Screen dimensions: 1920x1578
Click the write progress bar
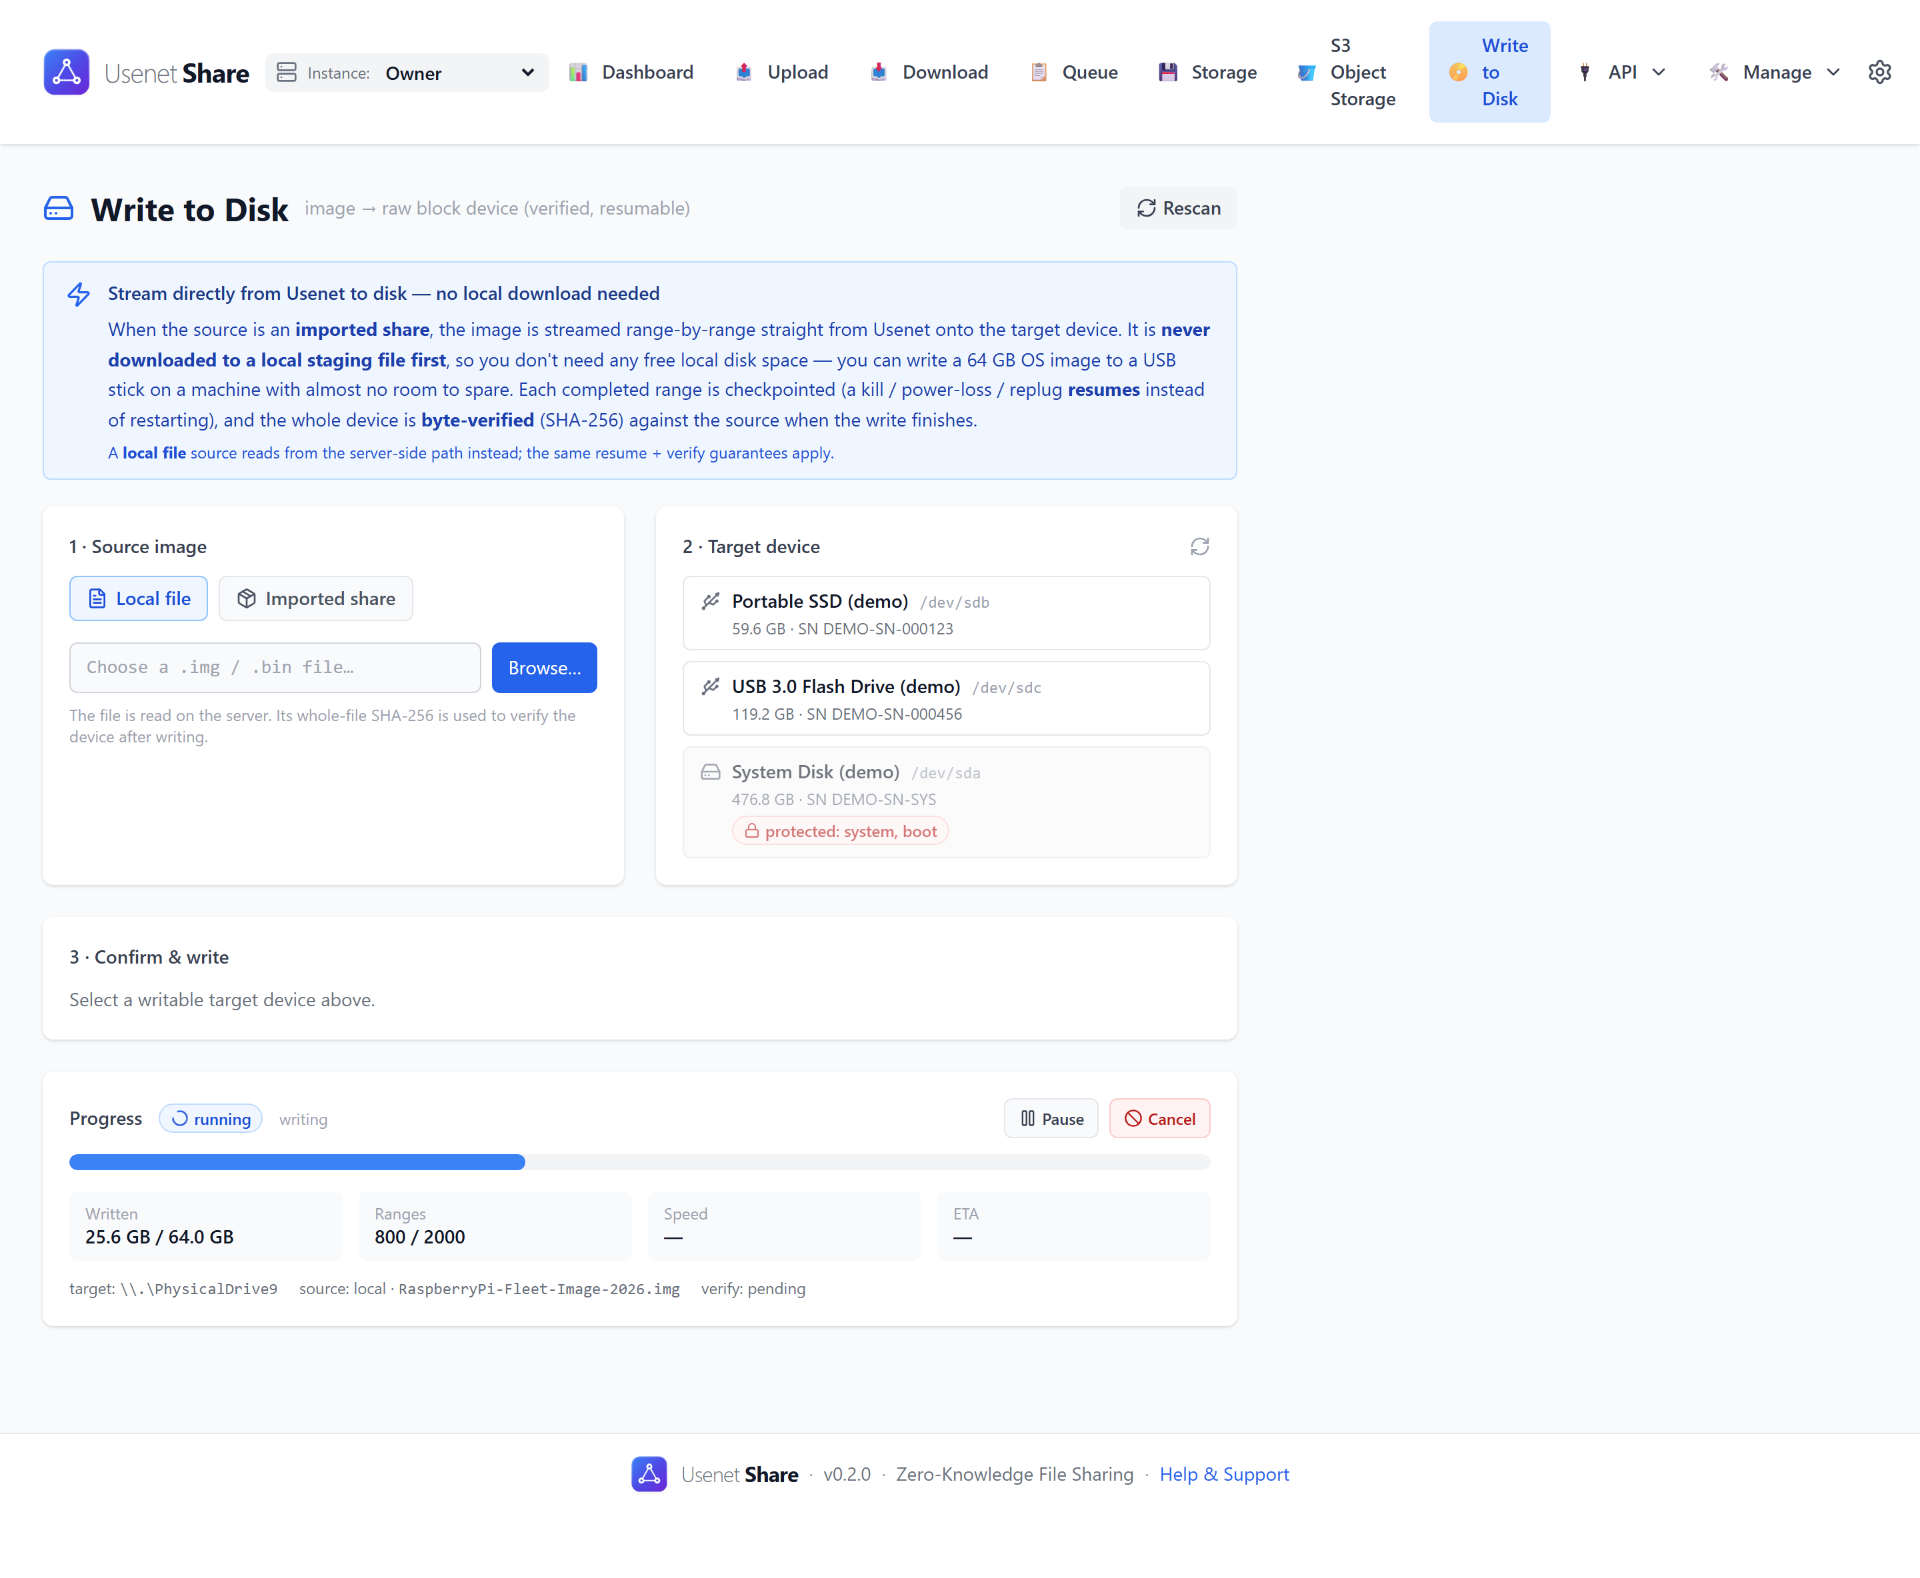point(640,1162)
